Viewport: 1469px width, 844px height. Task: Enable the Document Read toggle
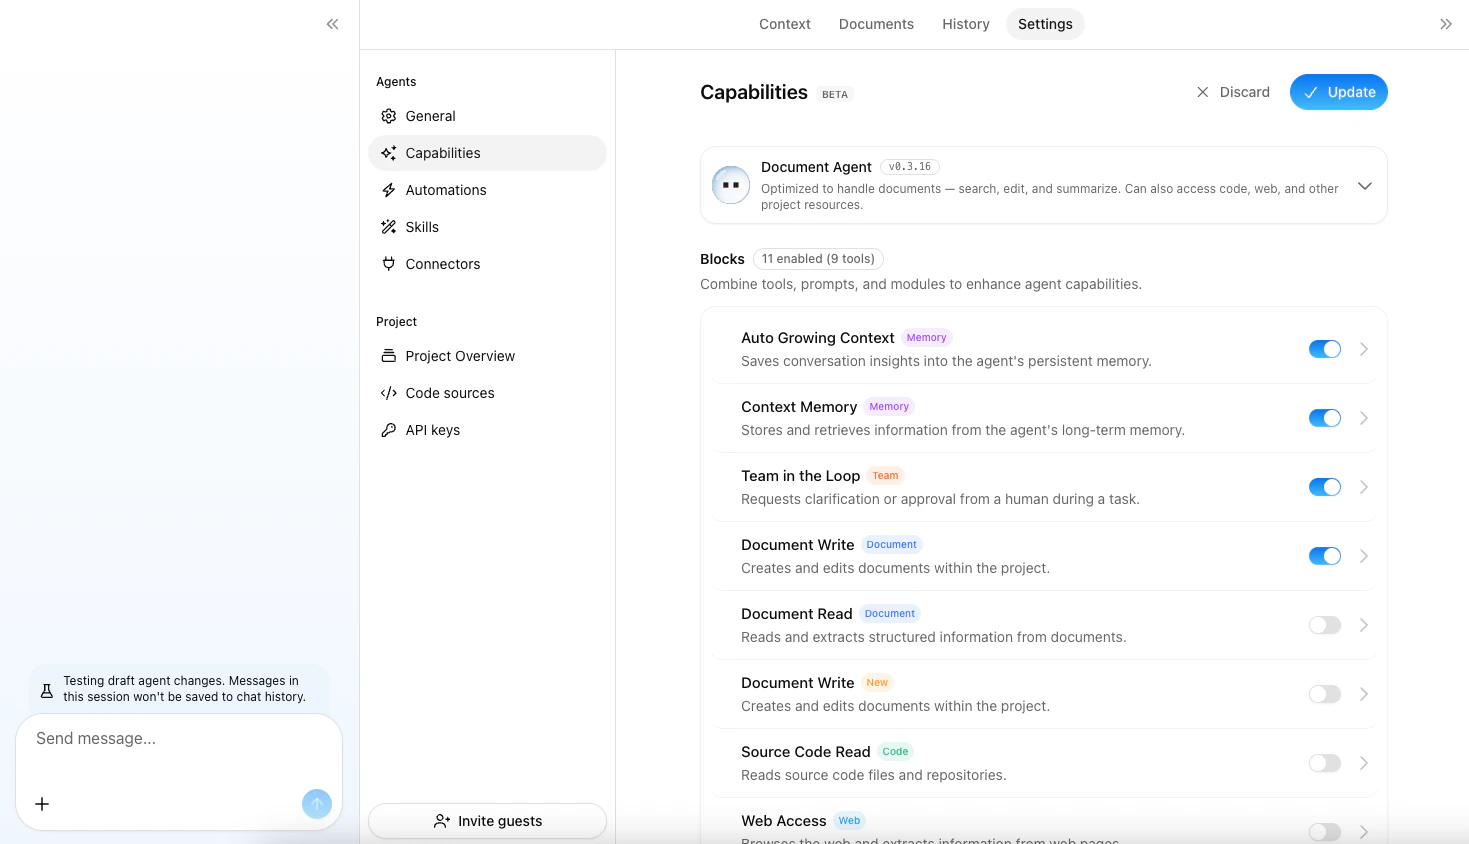click(x=1325, y=625)
